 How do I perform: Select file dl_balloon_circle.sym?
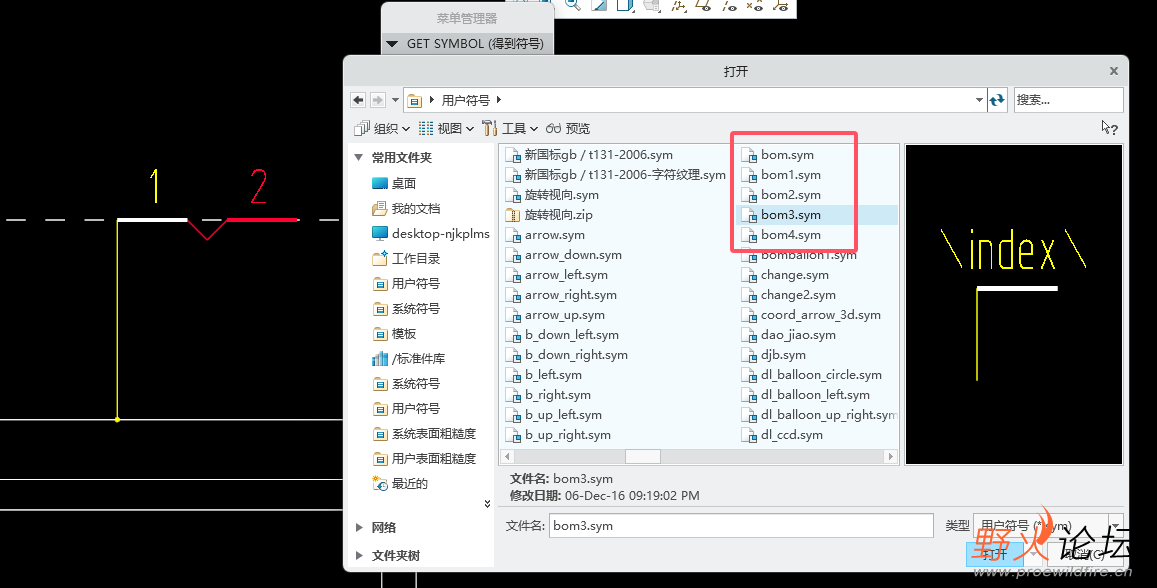[x=812, y=375]
